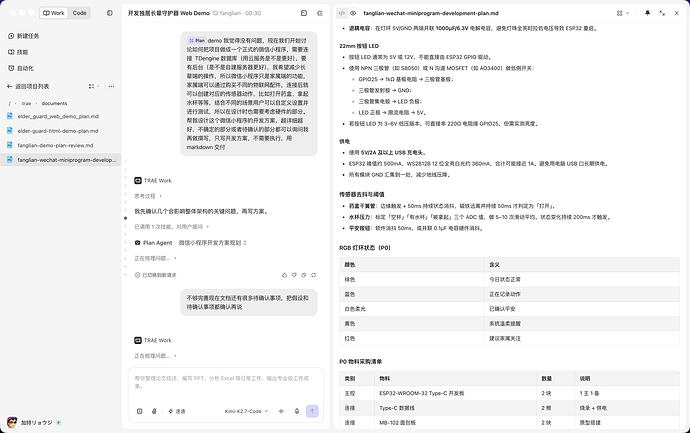Viewport: 690px width, 433px height.
Task: Click the first TRAE Work logo icon
Action: pos(138,180)
